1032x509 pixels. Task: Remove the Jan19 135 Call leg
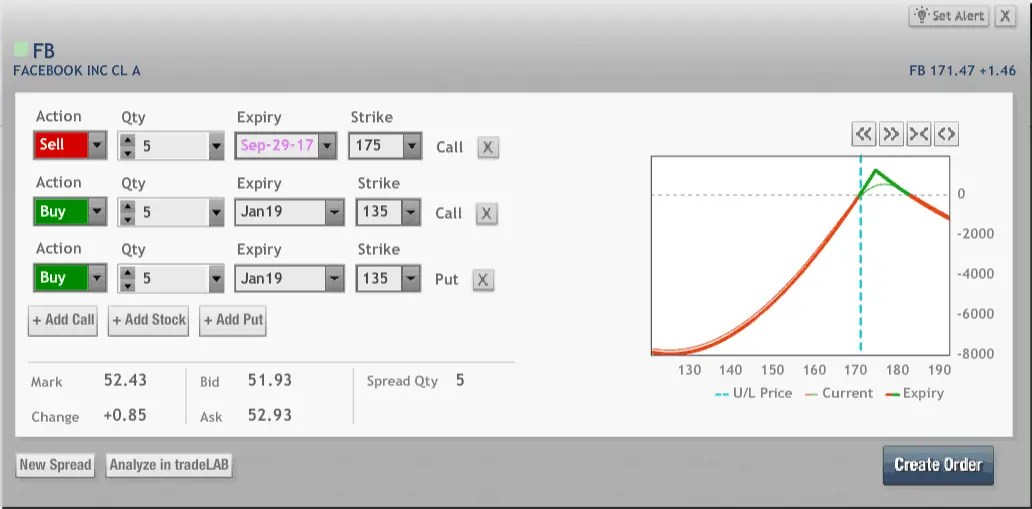click(486, 213)
